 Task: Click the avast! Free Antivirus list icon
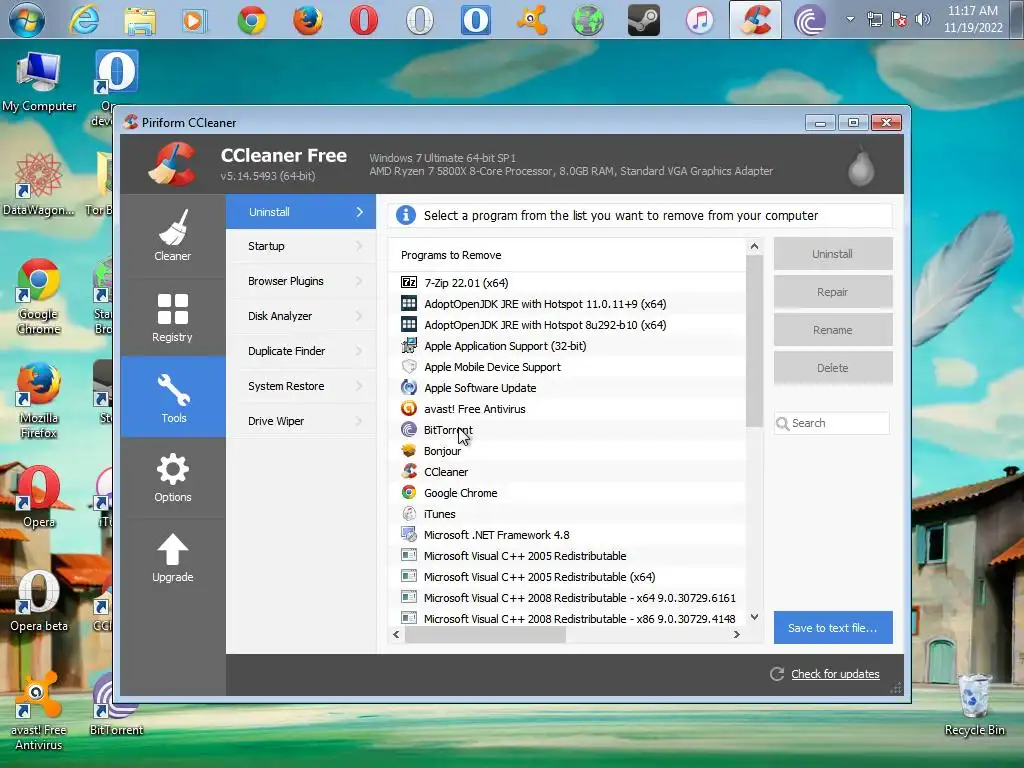click(x=409, y=408)
